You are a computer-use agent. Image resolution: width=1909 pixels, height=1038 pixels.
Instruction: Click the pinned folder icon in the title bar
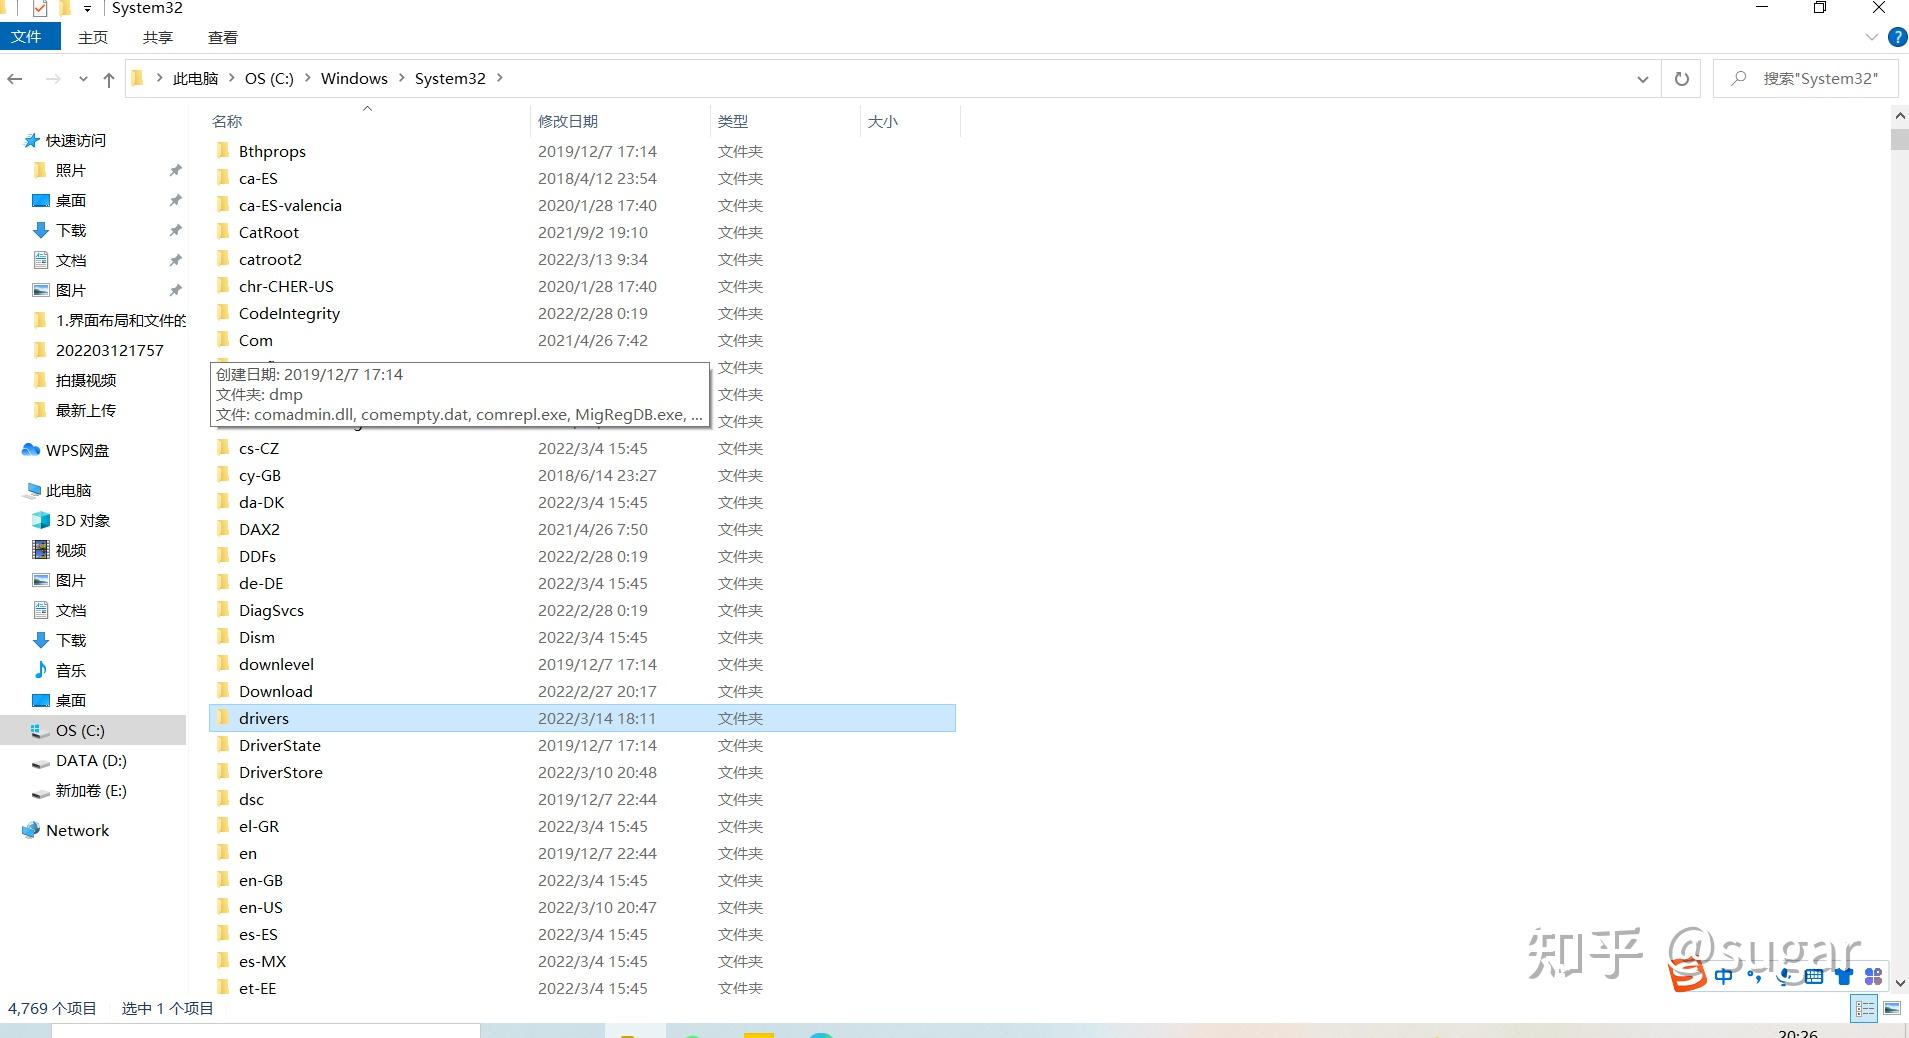point(63,8)
